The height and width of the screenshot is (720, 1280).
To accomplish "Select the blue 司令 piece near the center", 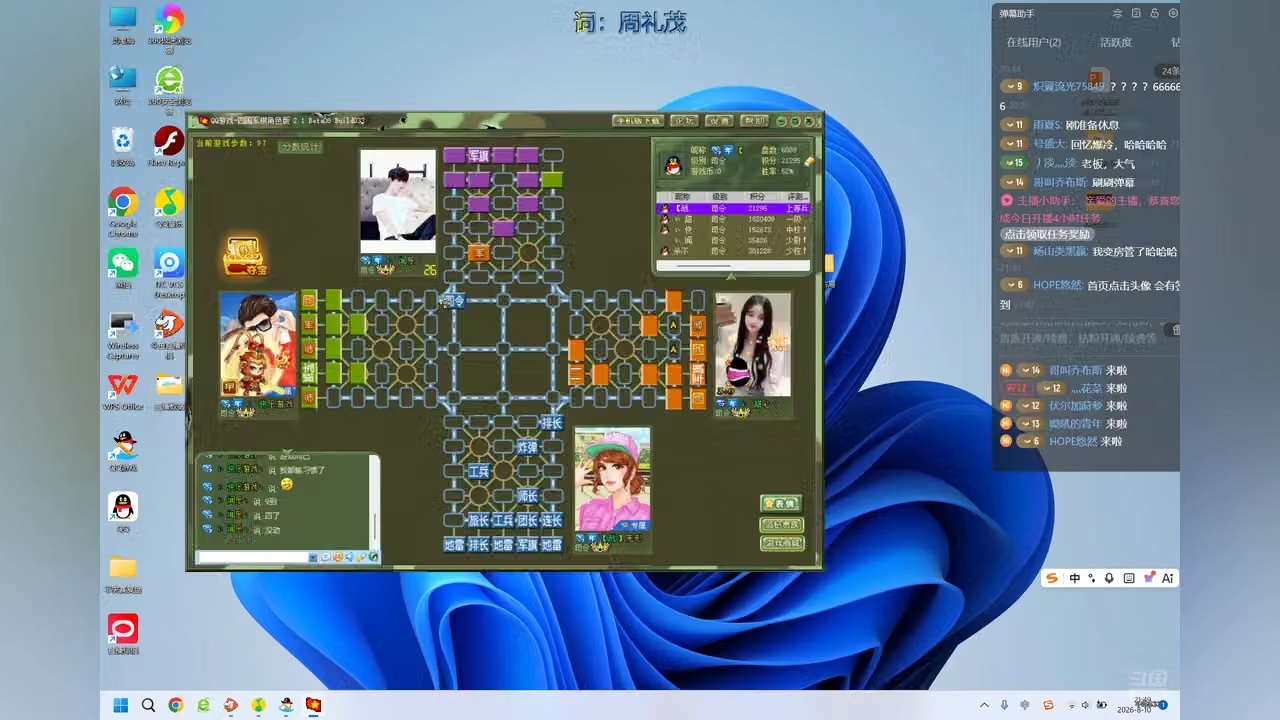I will coord(454,301).
